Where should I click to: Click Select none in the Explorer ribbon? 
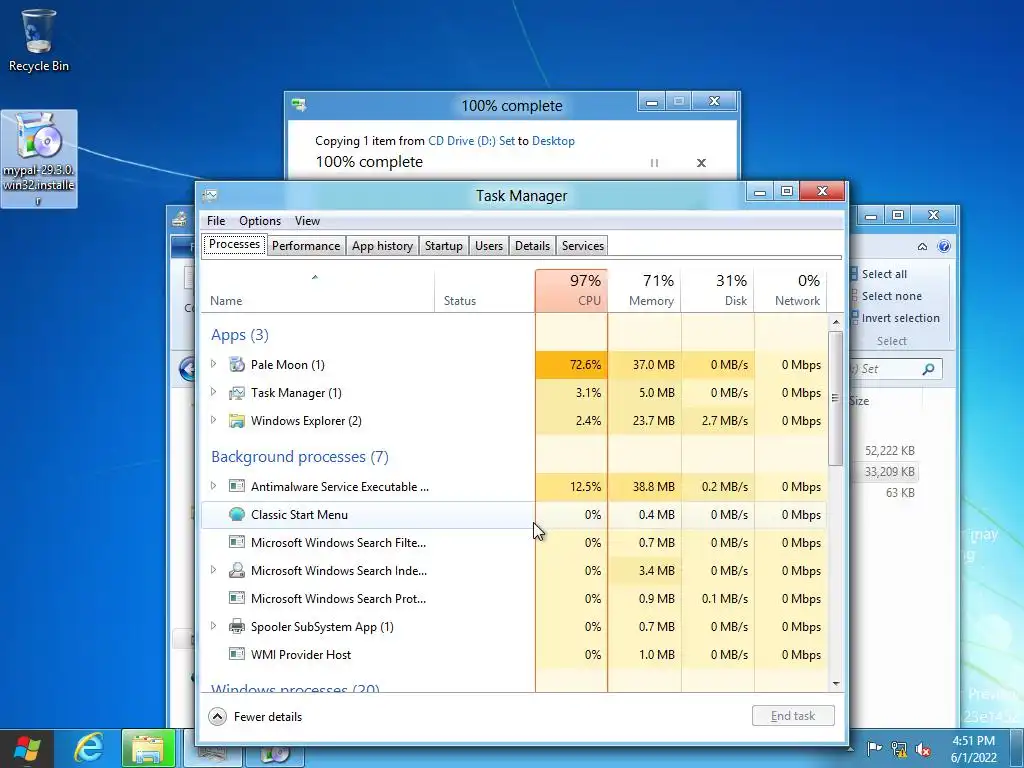(x=891, y=296)
